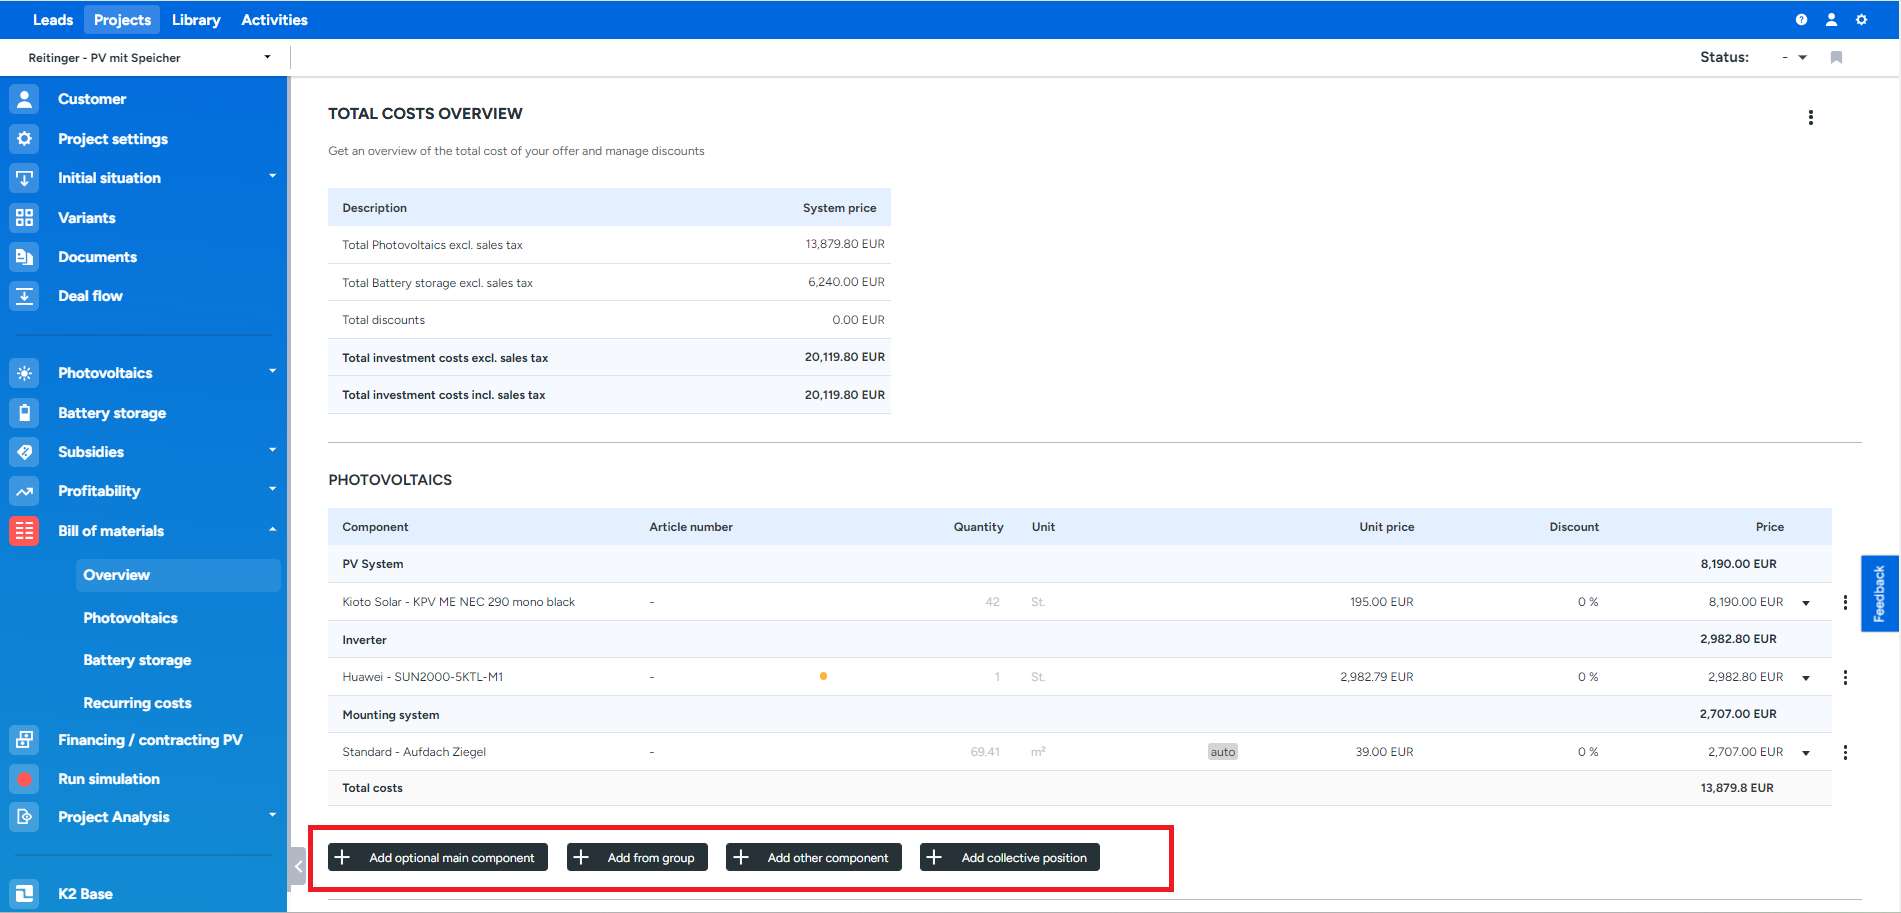
Task: Collapse the Bill of materials section
Action: pos(272,530)
